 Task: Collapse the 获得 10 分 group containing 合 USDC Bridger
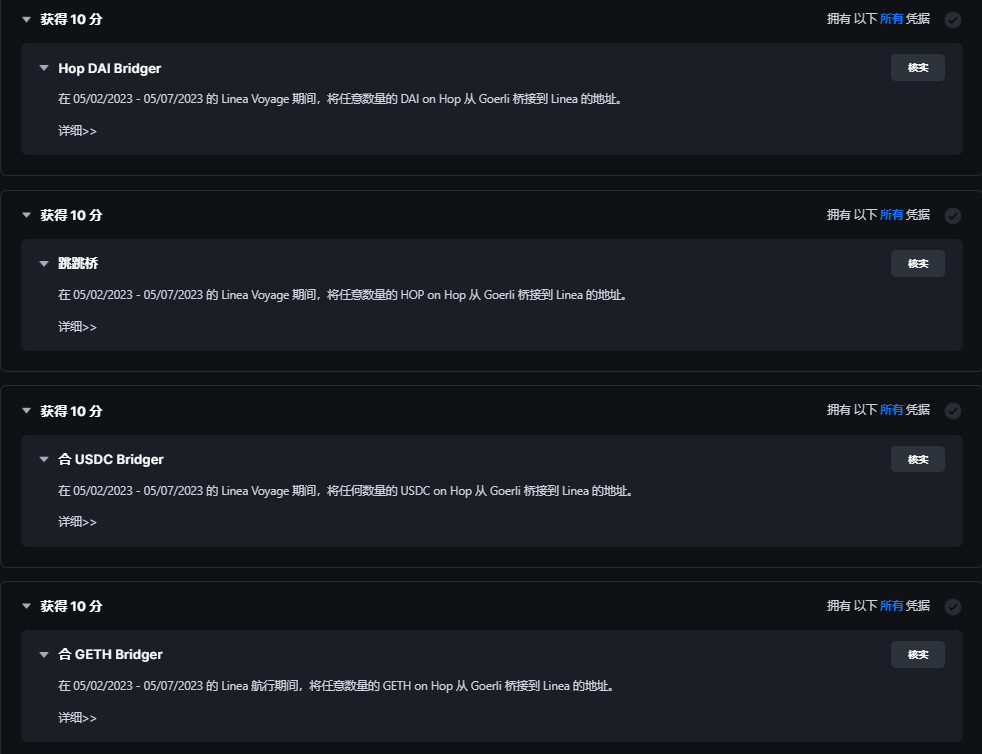click(x=26, y=411)
